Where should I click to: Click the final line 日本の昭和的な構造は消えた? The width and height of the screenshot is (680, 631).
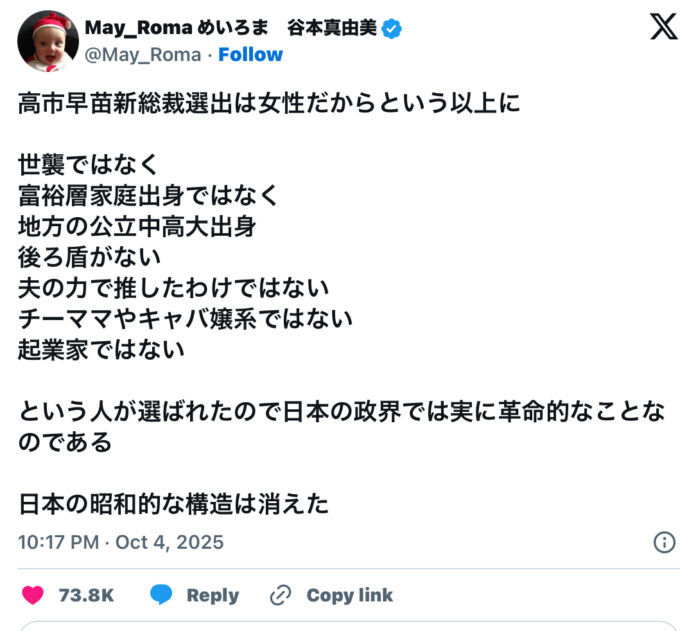tap(173, 504)
